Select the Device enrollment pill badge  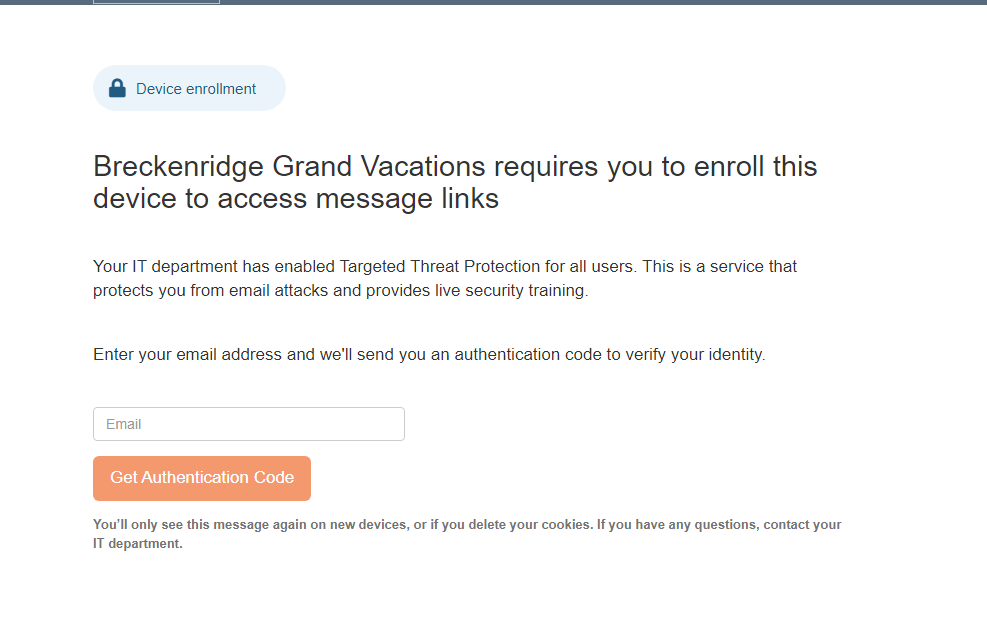pyautogui.click(x=188, y=88)
